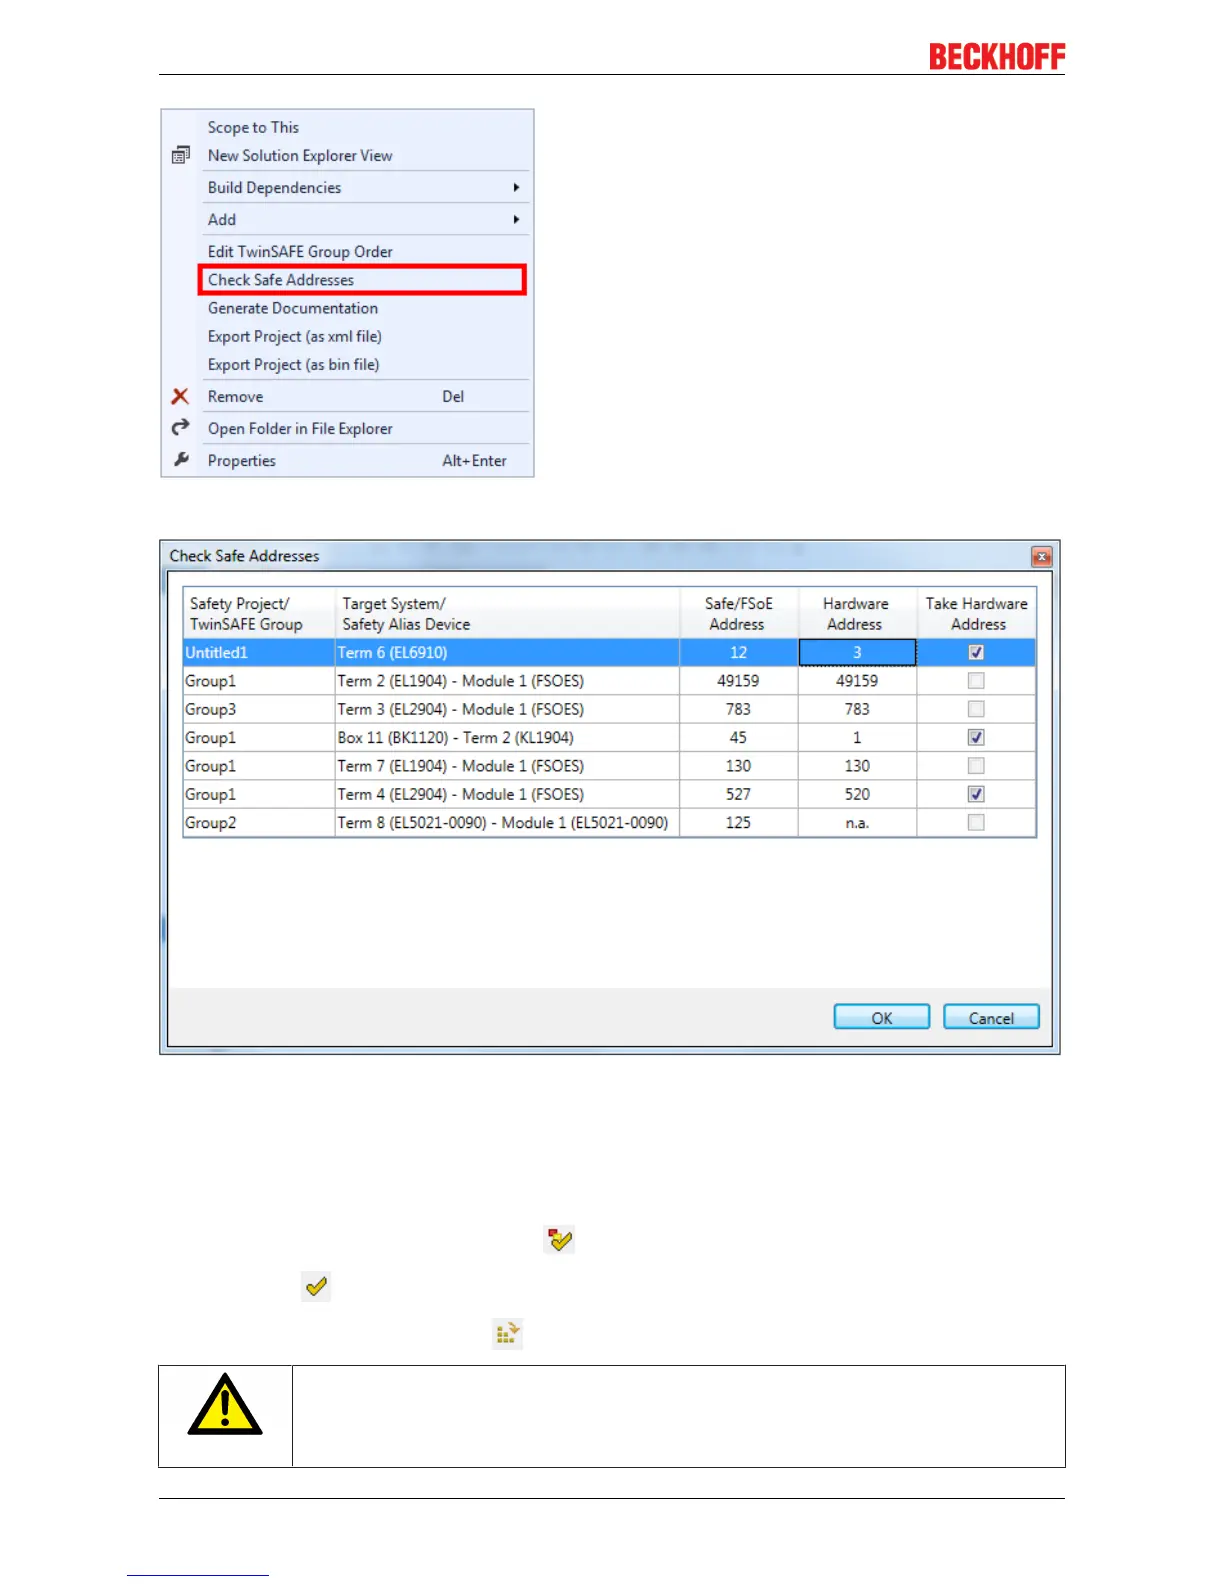The height and width of the screenshot is (1584, 1224).
Task: Click the download safety project icon
Action: [x=508, y=1333]
